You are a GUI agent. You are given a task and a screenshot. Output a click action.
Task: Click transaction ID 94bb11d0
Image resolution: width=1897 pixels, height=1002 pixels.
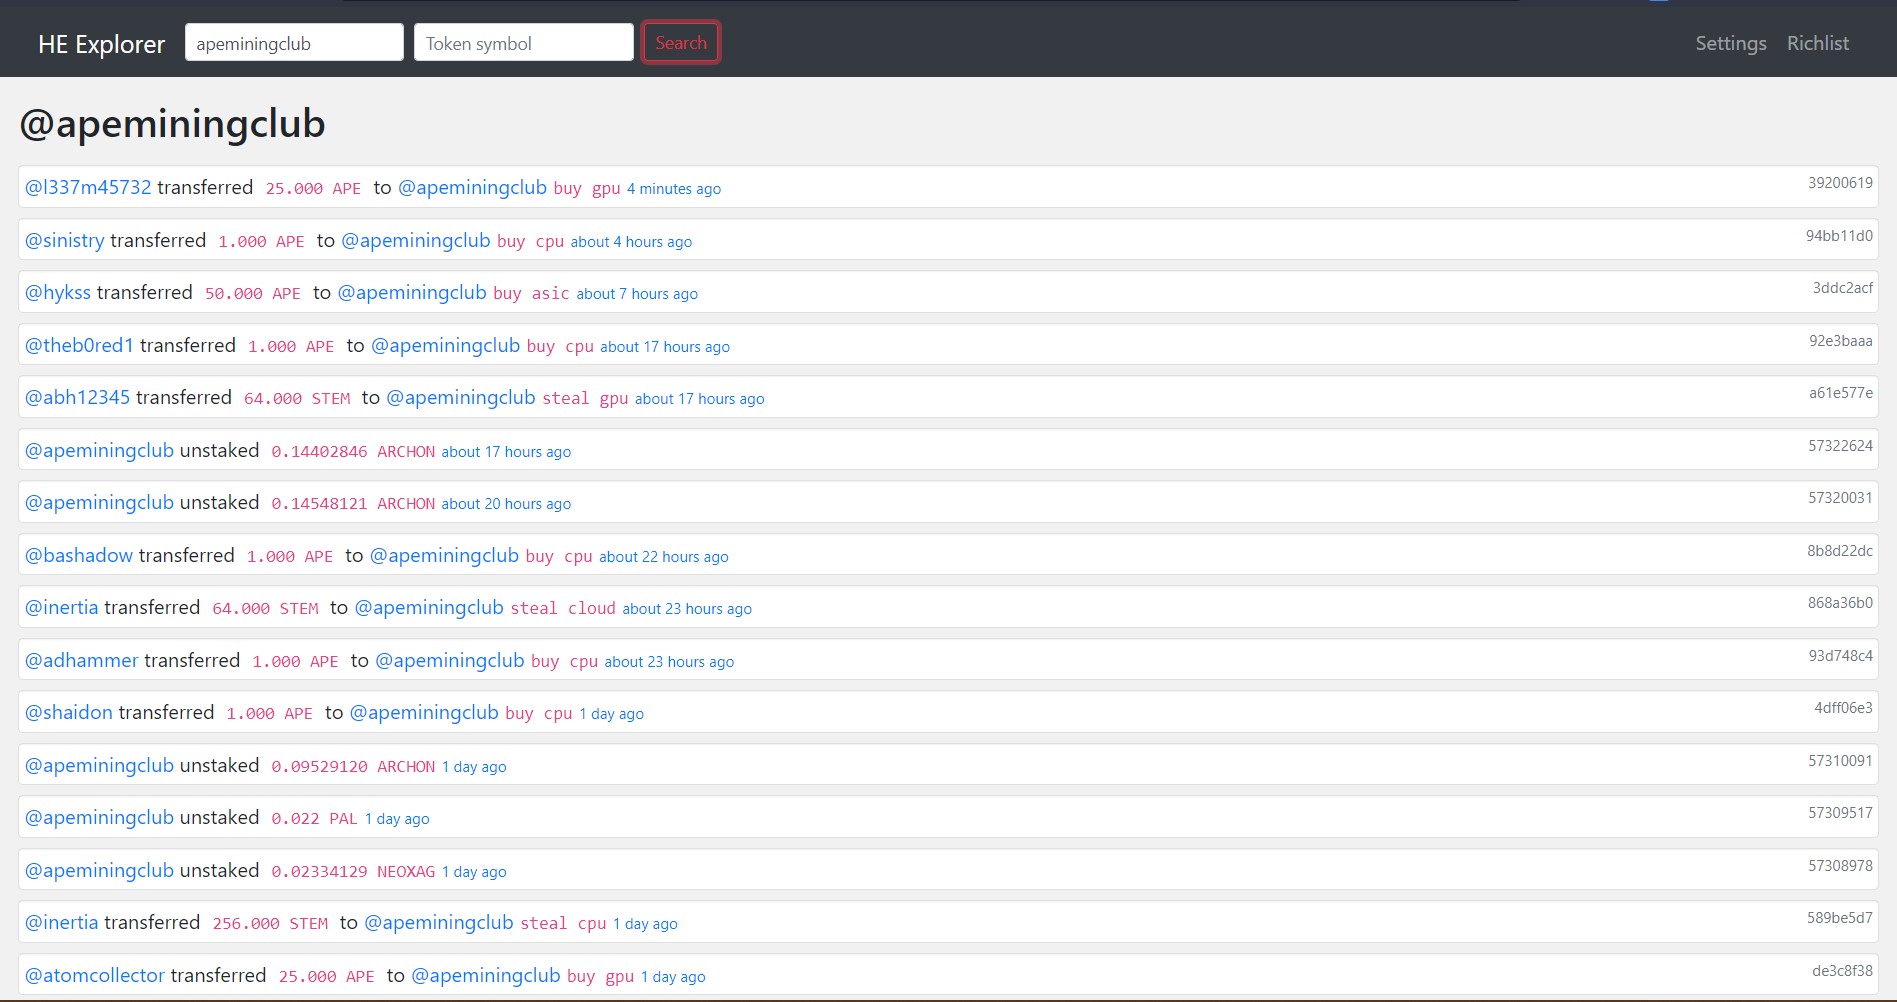(x=1839, y=236)
